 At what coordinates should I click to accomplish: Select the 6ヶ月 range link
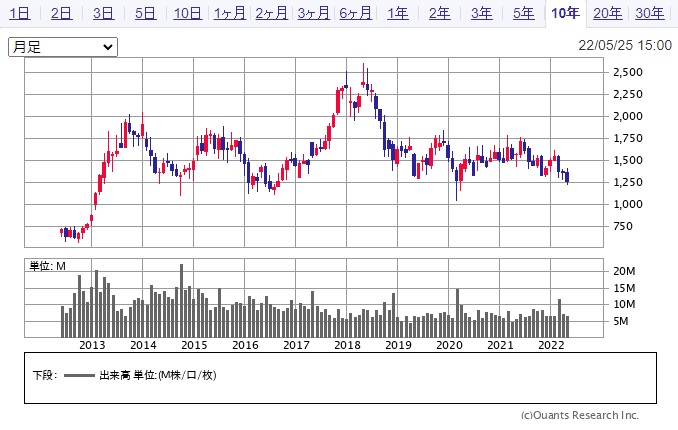[355, 13]
